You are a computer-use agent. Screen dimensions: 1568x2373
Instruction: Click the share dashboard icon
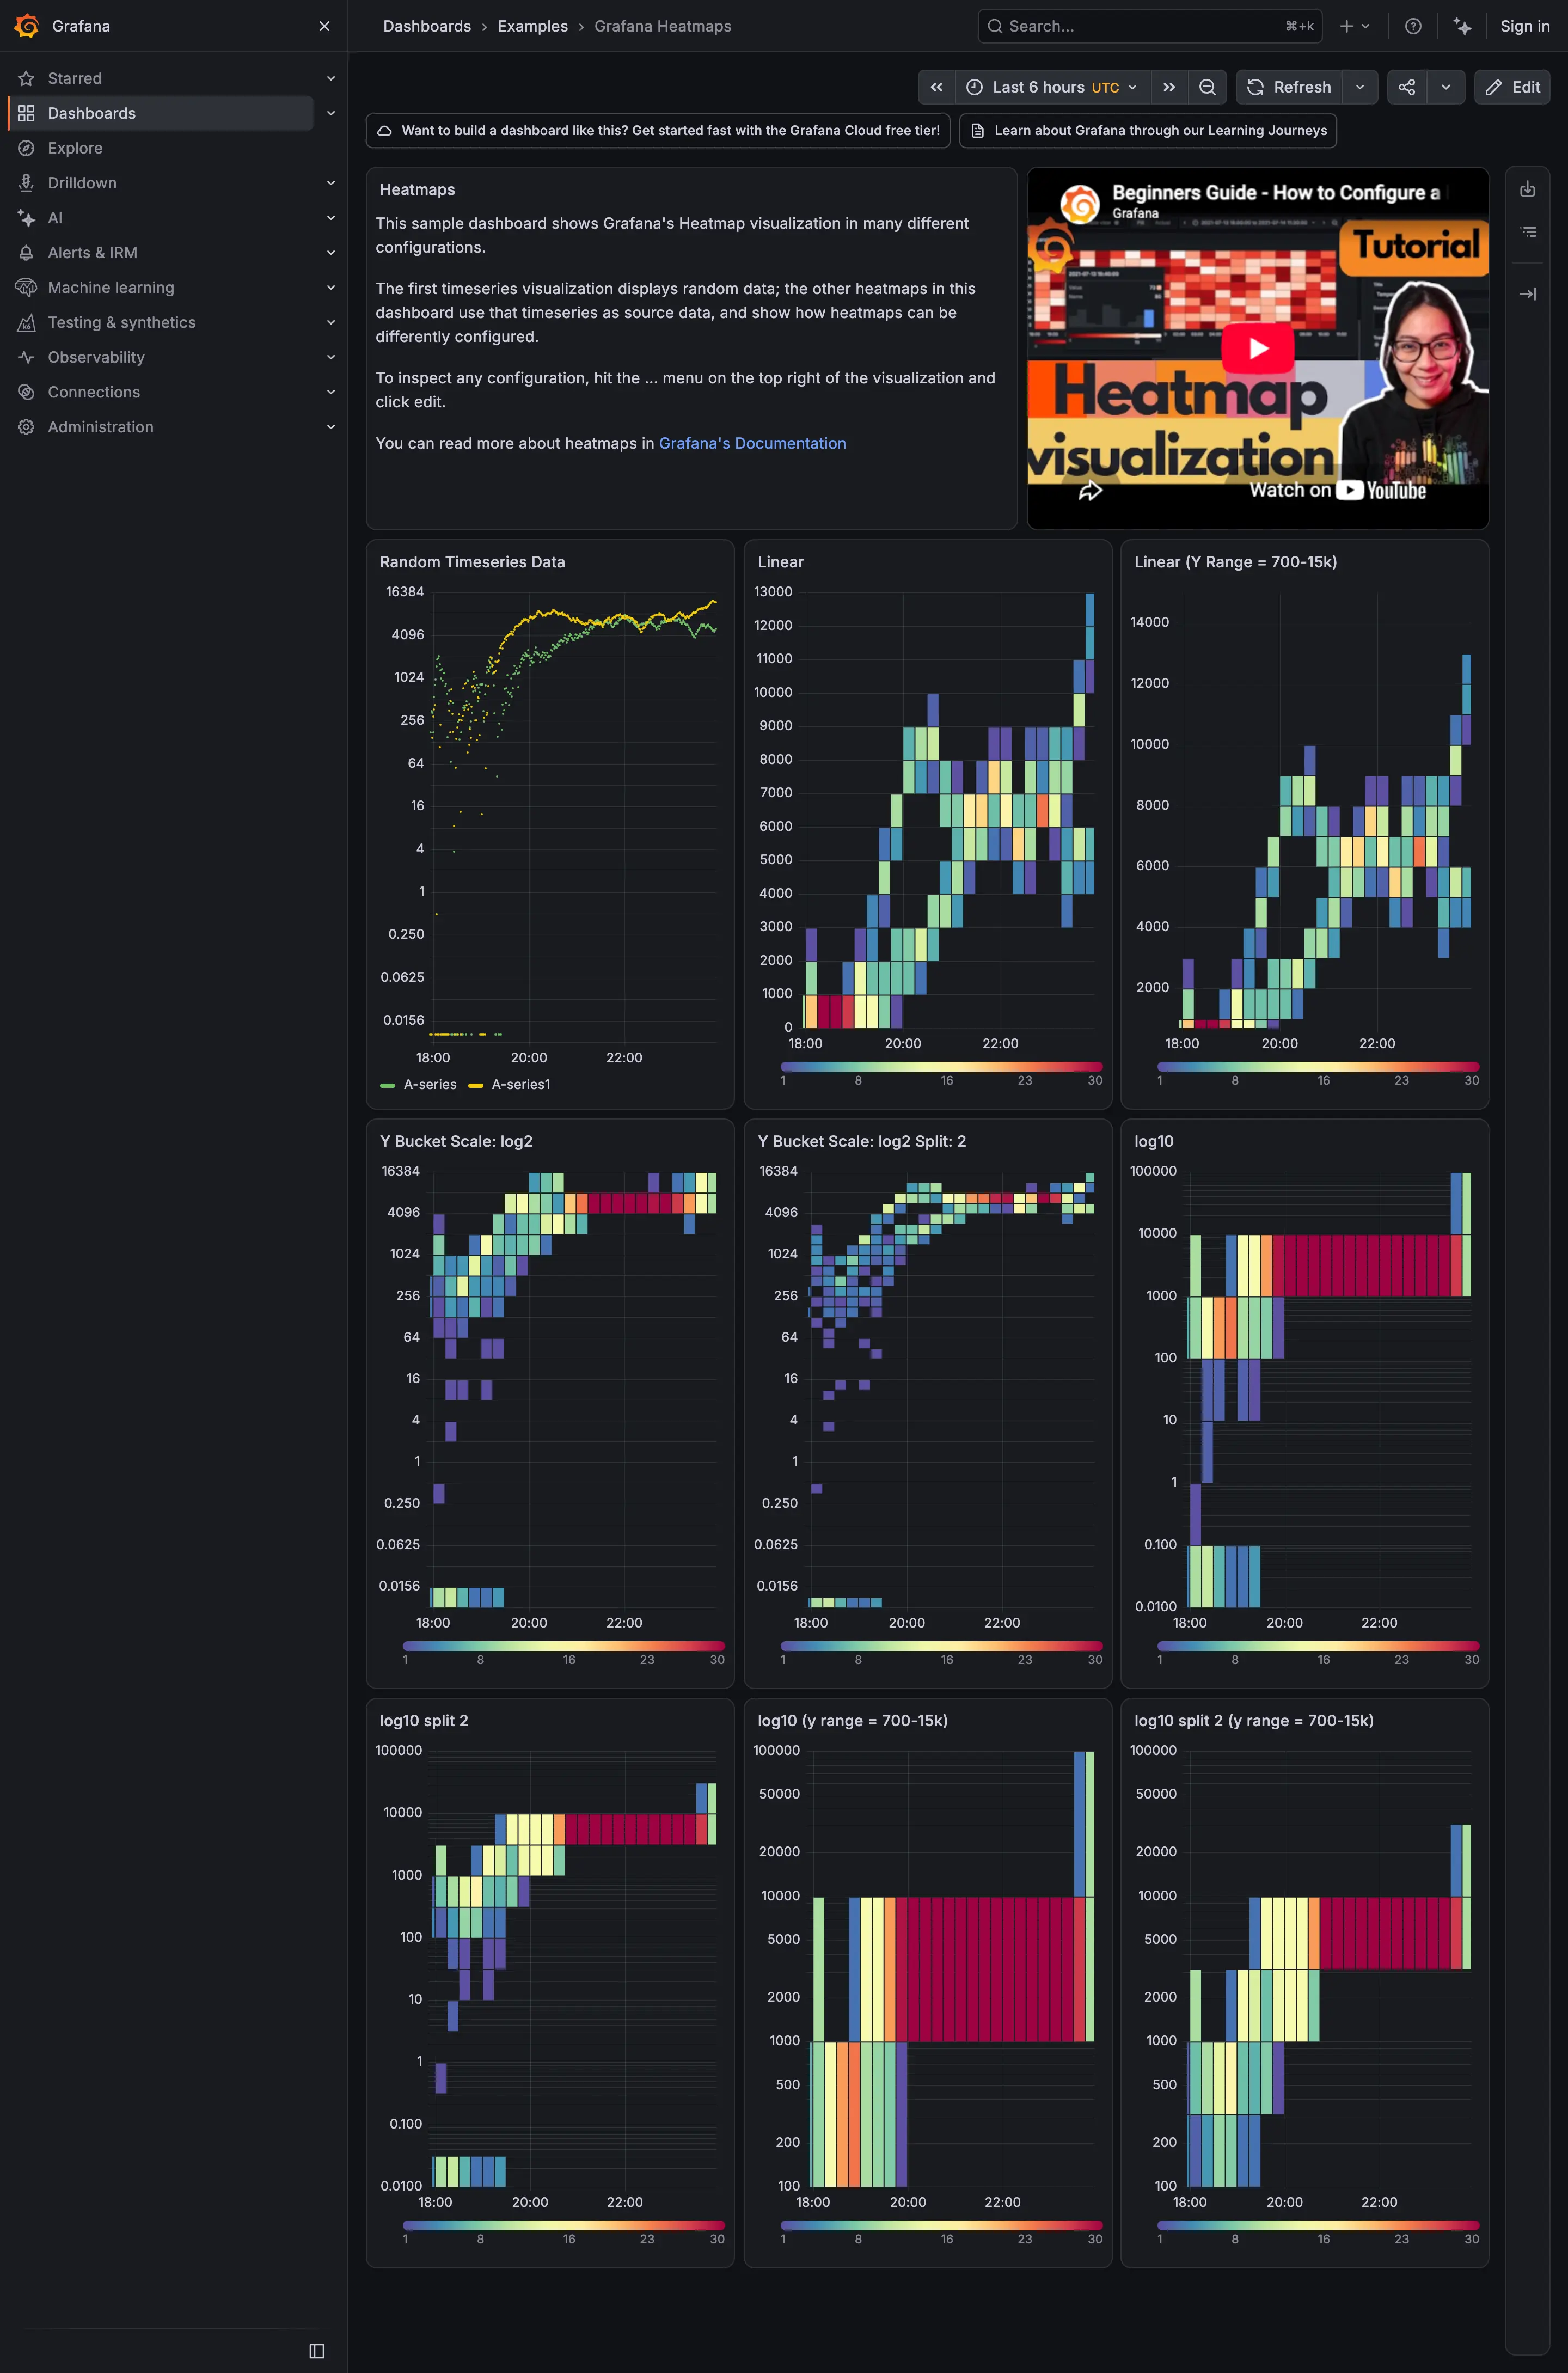1407,87
